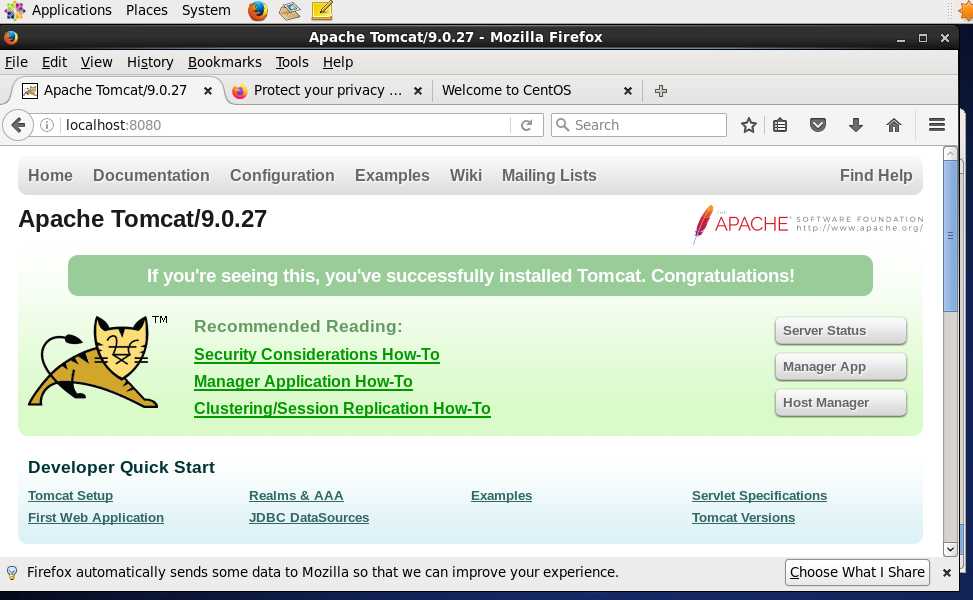The height and width of the screenshot is (600, 973).
Task: Click the vertical scrollbar up arrow
Action: [x=950, y=153]
